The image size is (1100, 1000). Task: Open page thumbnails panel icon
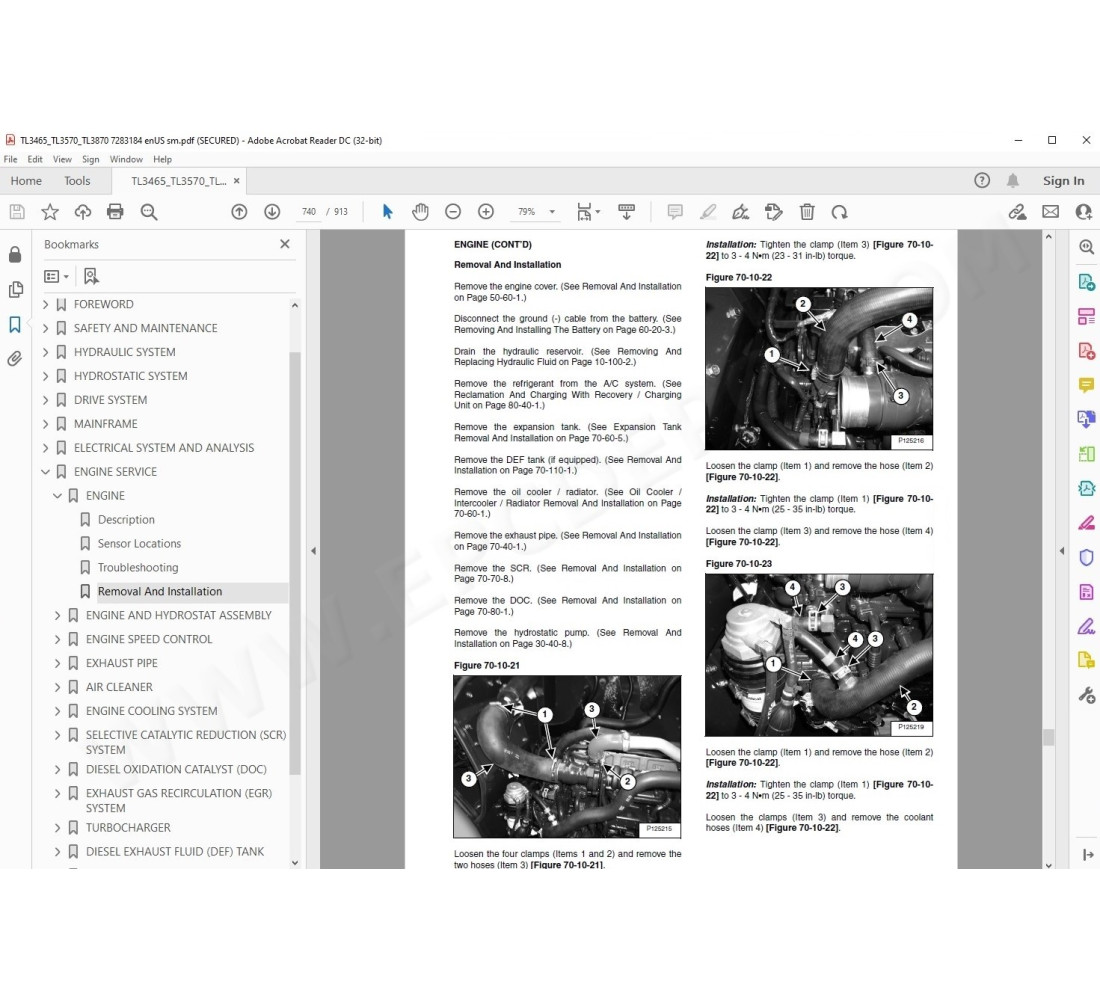(15, 289)
